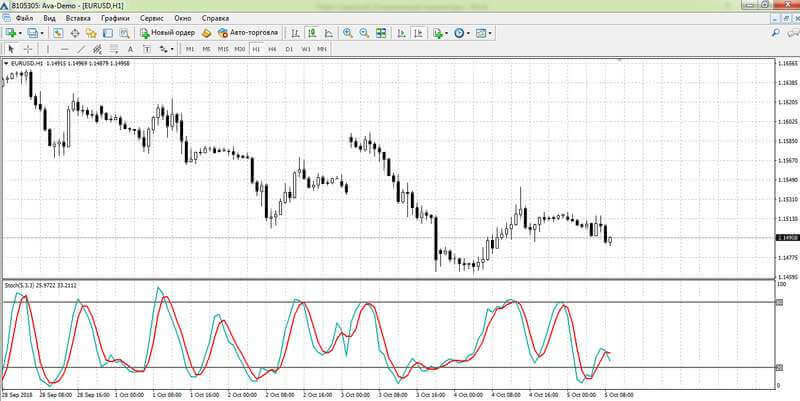Viewport: 800px width, 401px height.
Task: Click the Indicators list icon
Action: [x=437, y=33]
